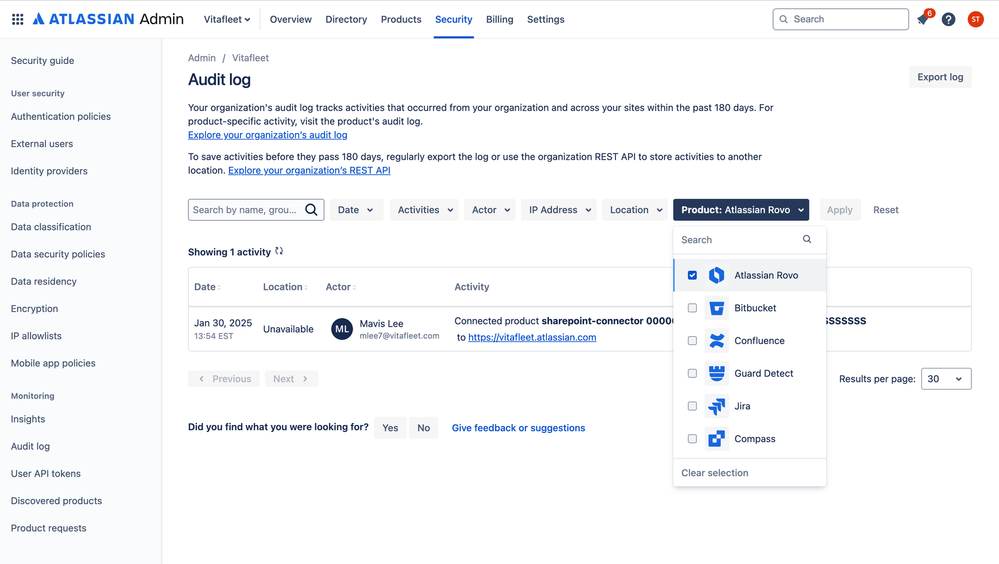Open the Actor filter dropdown
Image resolution: width=999 pixels, height=564 pixels.
click(490, 210)
